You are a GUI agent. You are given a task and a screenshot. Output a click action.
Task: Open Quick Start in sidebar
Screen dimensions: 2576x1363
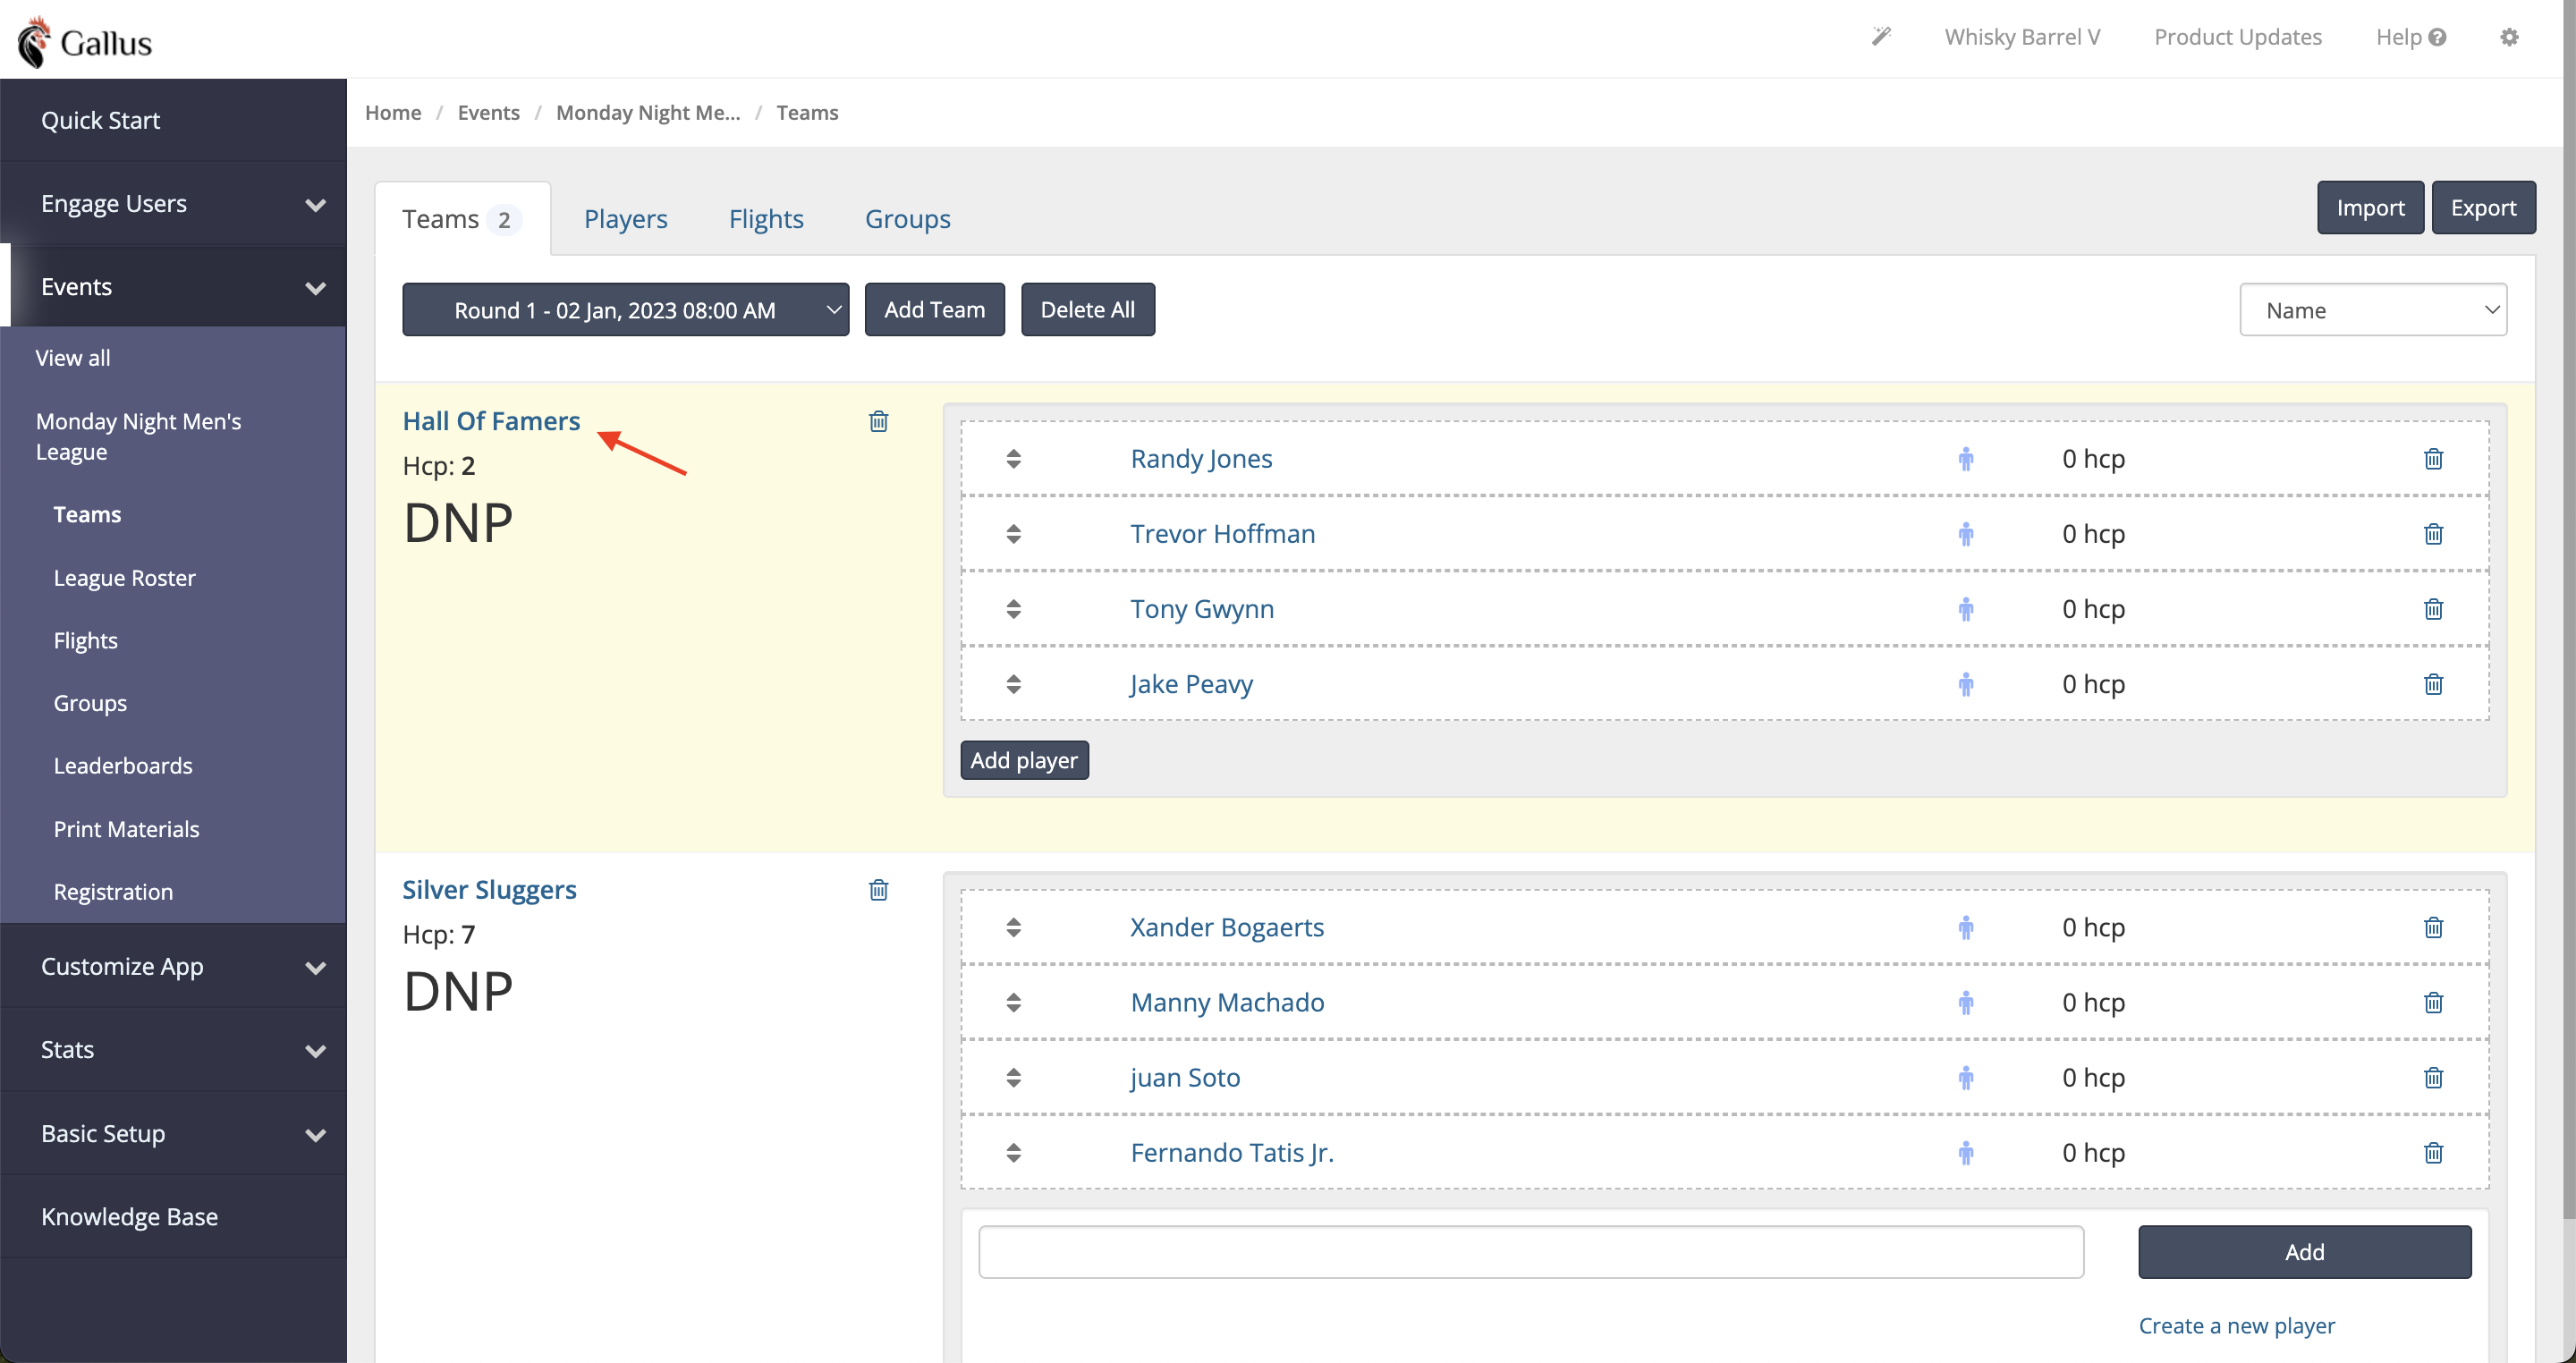point(174,120)
